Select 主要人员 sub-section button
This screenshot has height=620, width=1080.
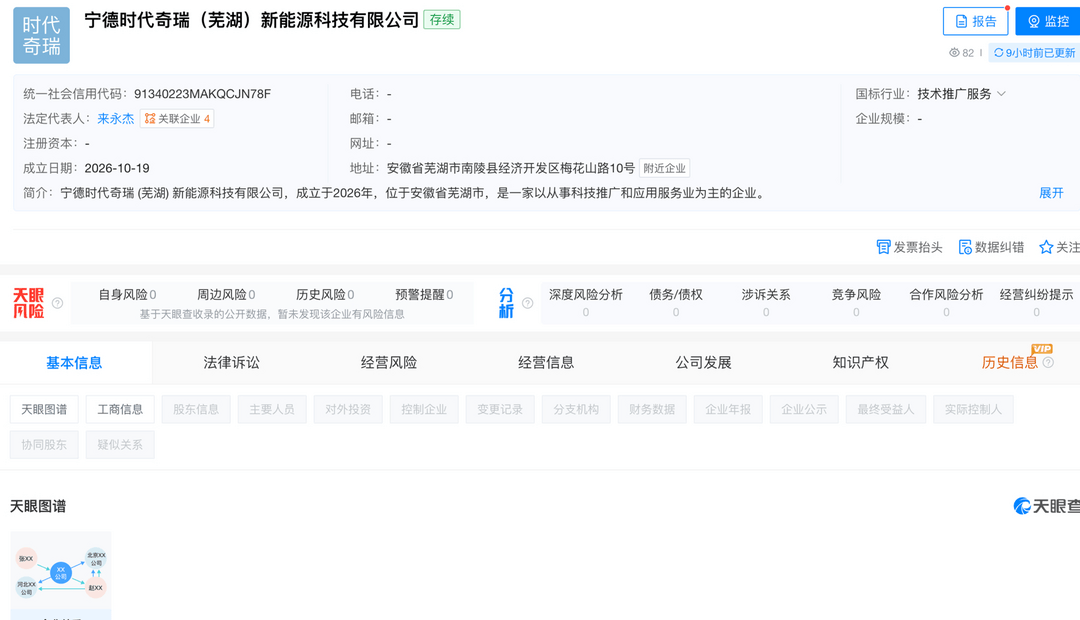272,409
